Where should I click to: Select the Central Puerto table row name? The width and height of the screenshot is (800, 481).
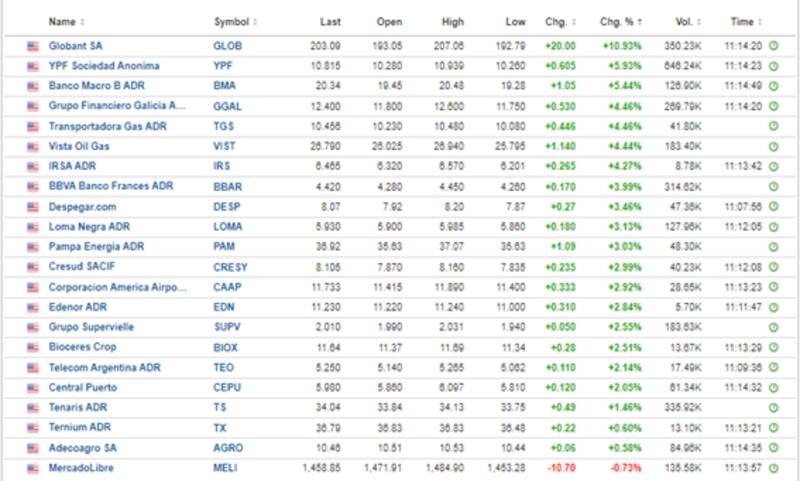[x=84, y=388]
